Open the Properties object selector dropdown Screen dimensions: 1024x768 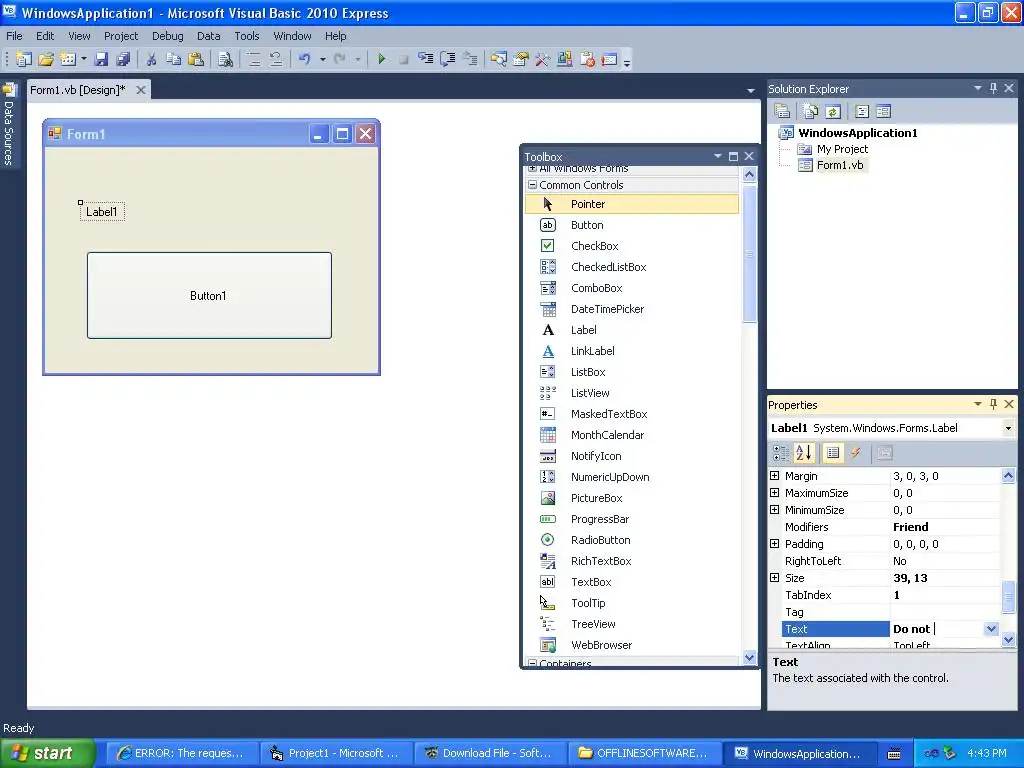(x=1008, y=428)
